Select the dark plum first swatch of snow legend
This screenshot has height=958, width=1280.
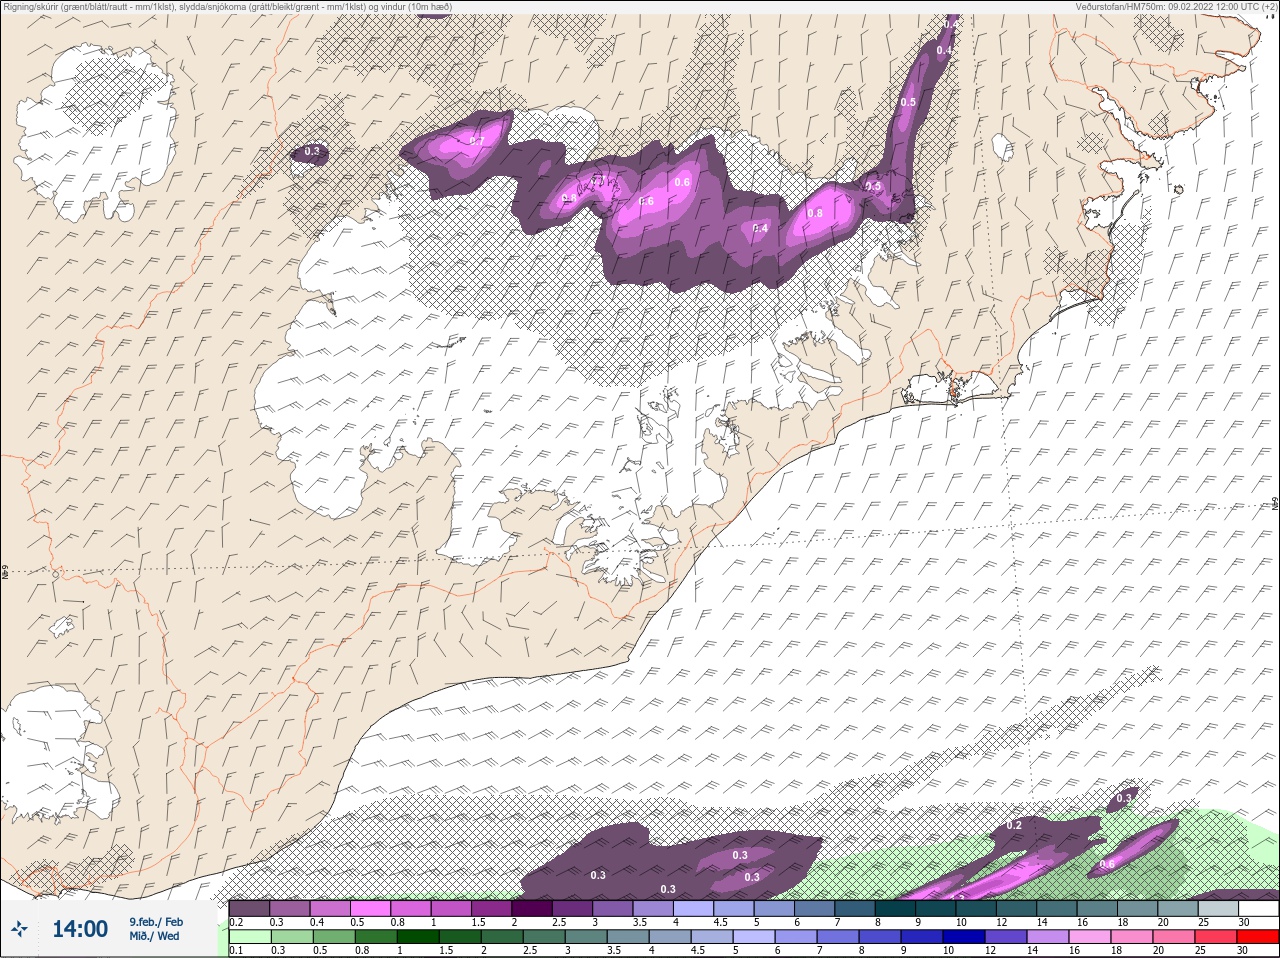[x=249, y=908]
